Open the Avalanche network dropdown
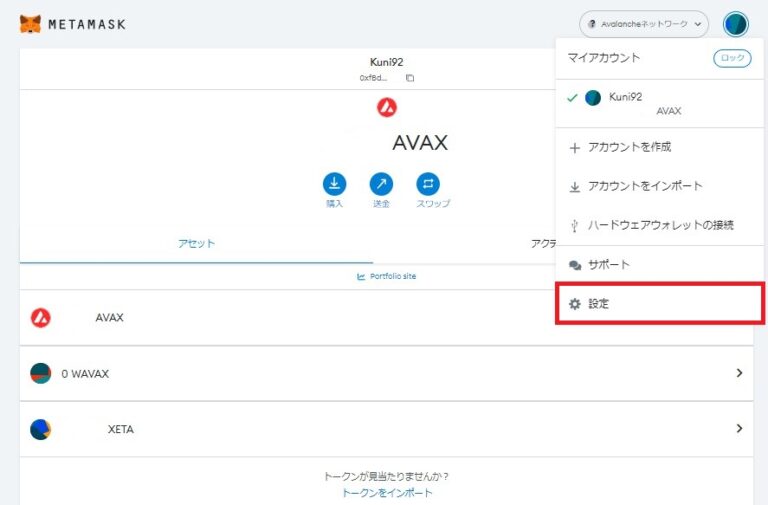The width and height of the screenshot is (768, 505). [x=644, y=24]
